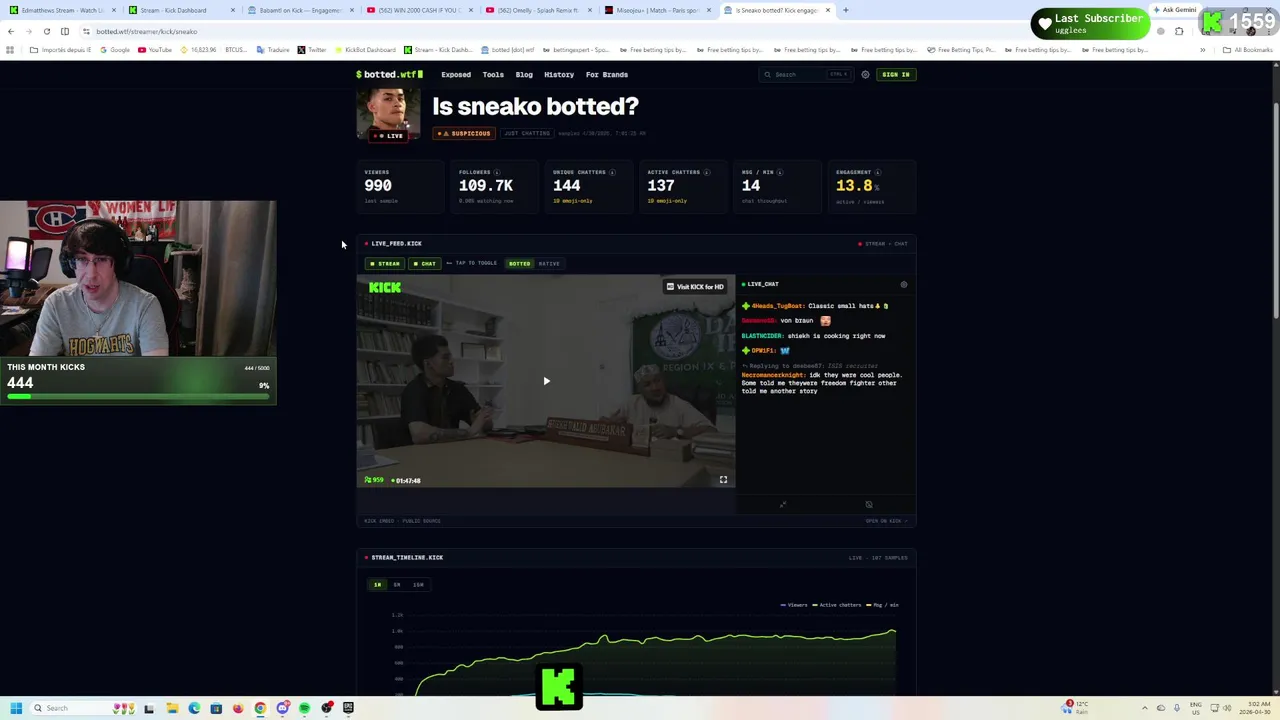Click Ask Gemini button
Image resolution: width=1280 pixels, height=720 pixels.
point(1174,10)
